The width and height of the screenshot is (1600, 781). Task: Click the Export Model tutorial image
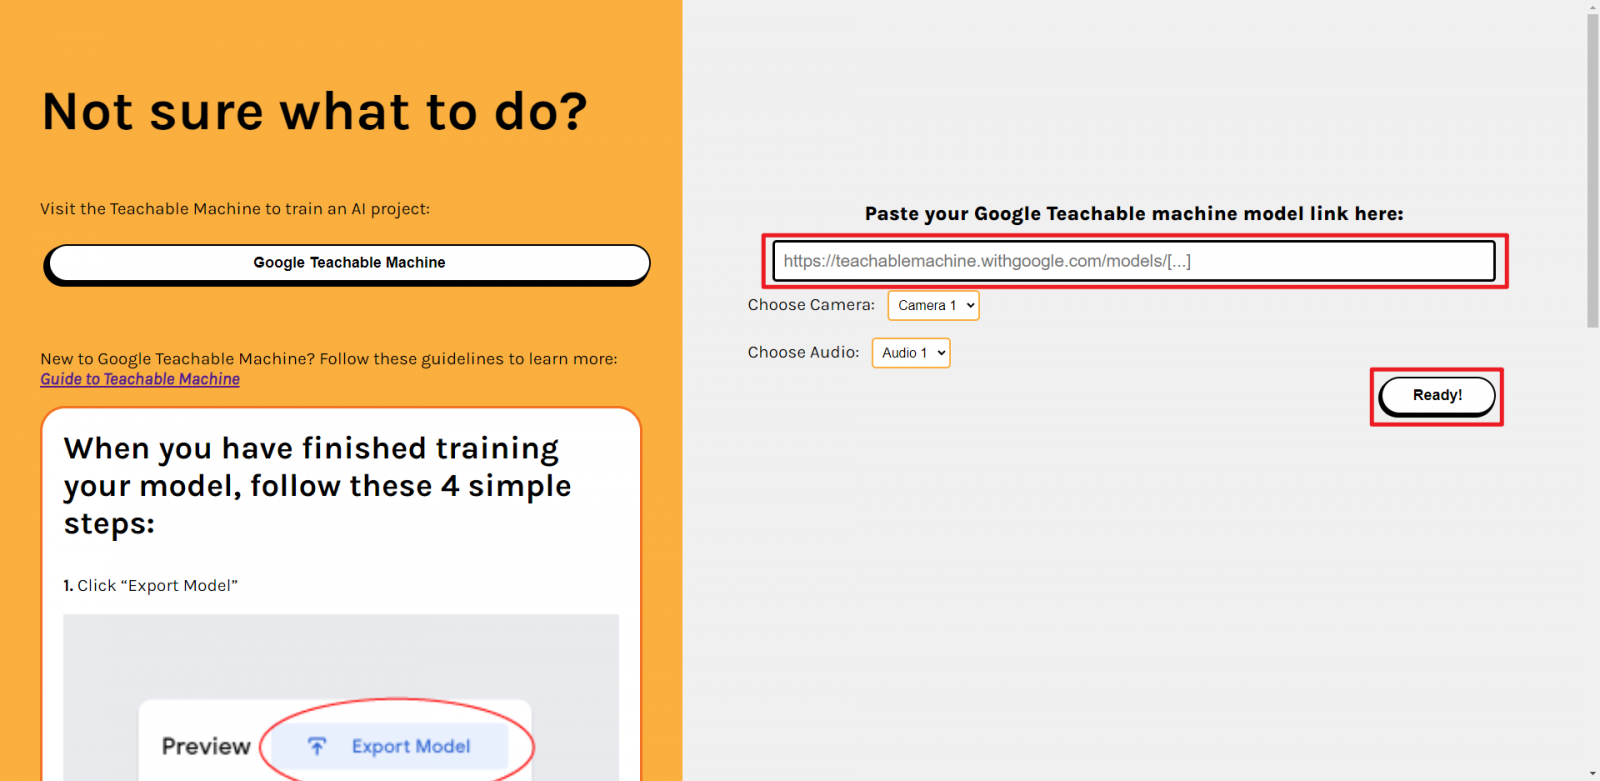(341, 697)
